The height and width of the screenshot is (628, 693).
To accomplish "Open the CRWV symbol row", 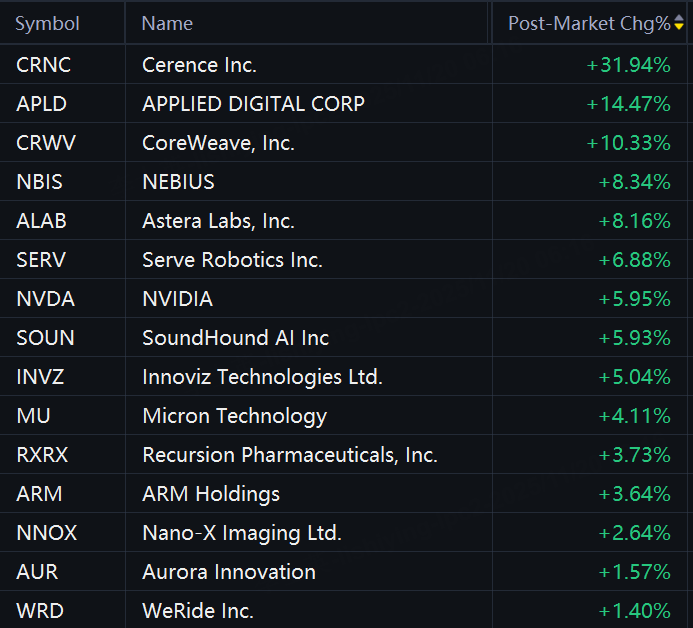I will click(x=46, y=143).
